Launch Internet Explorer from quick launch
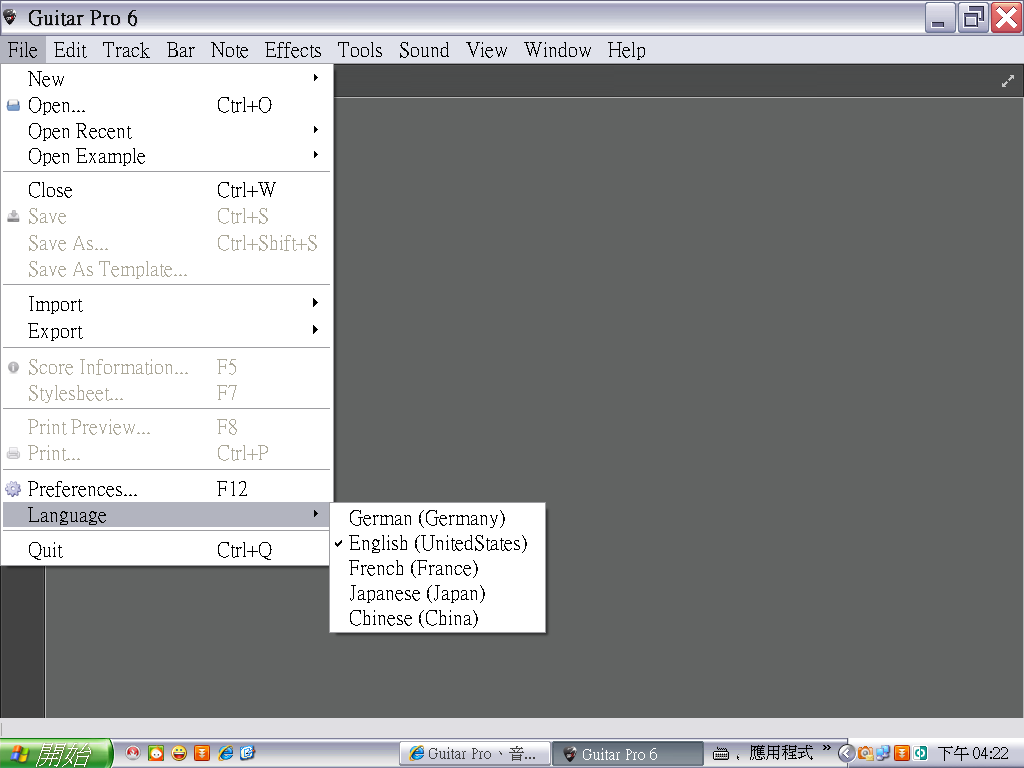The width and height of the screenshot is (1024, 768). tap(226, 753)
